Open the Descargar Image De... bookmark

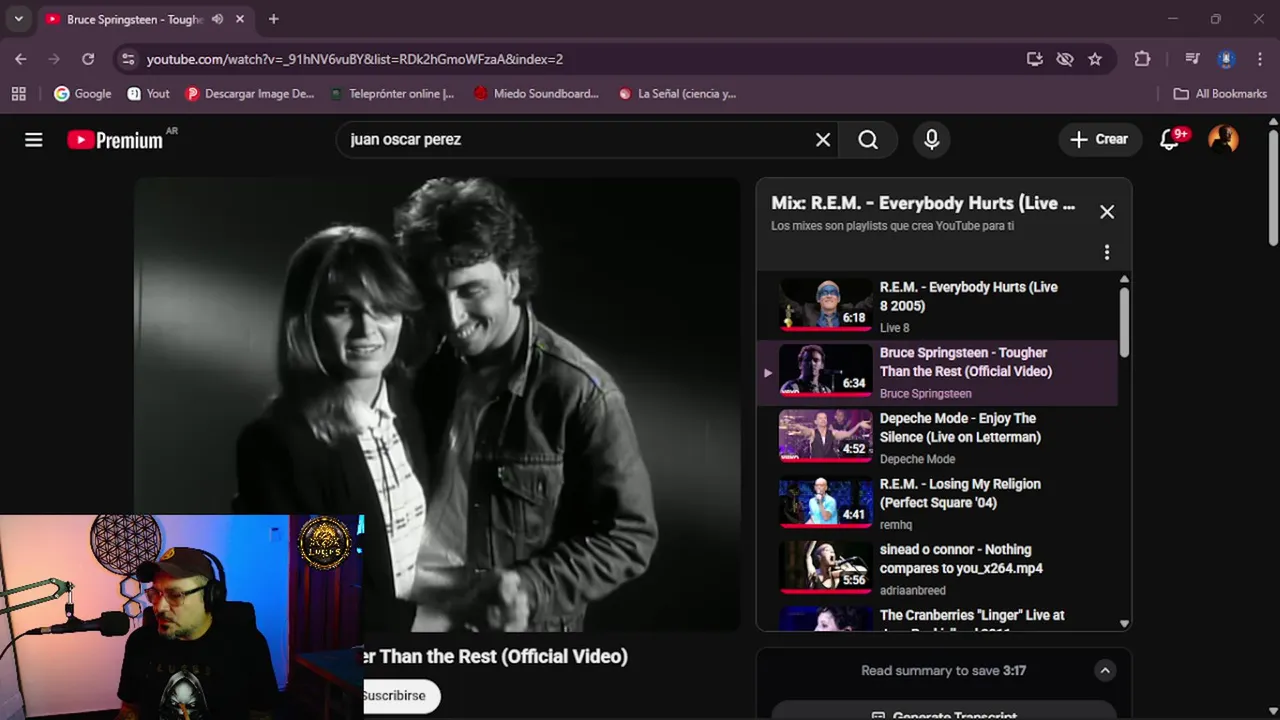tap(249, 93)
